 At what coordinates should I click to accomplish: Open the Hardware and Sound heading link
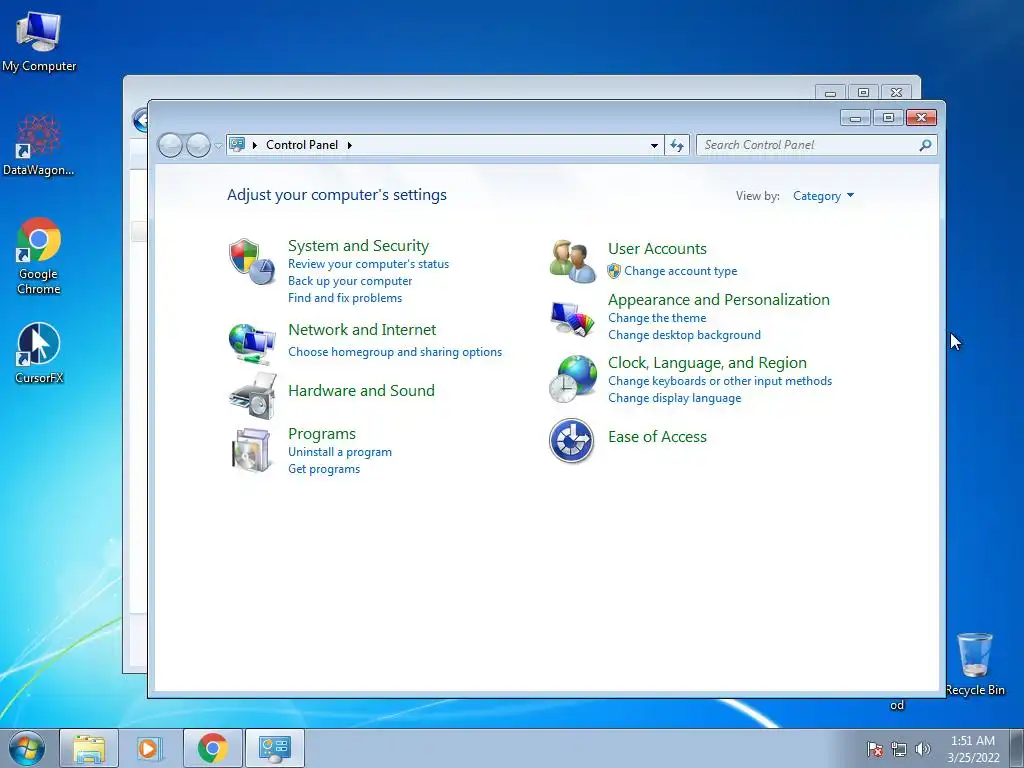tap(361, 391)
